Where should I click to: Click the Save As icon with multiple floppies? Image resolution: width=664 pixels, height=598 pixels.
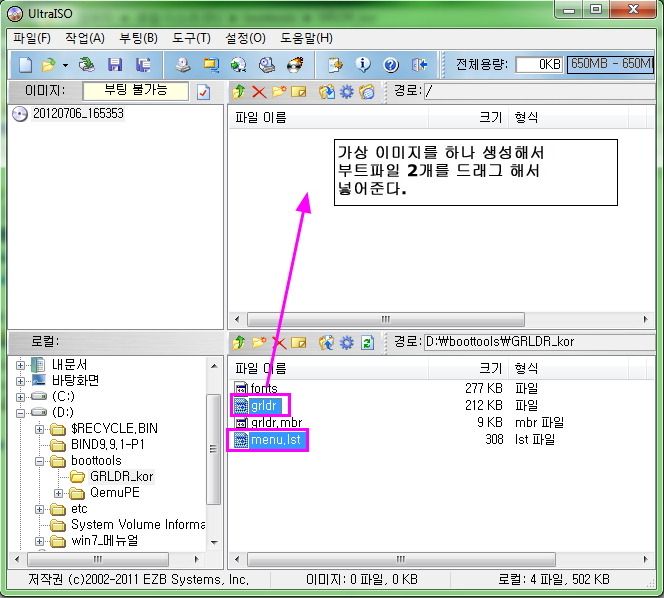pyautogui.click(x=143, y=65)
